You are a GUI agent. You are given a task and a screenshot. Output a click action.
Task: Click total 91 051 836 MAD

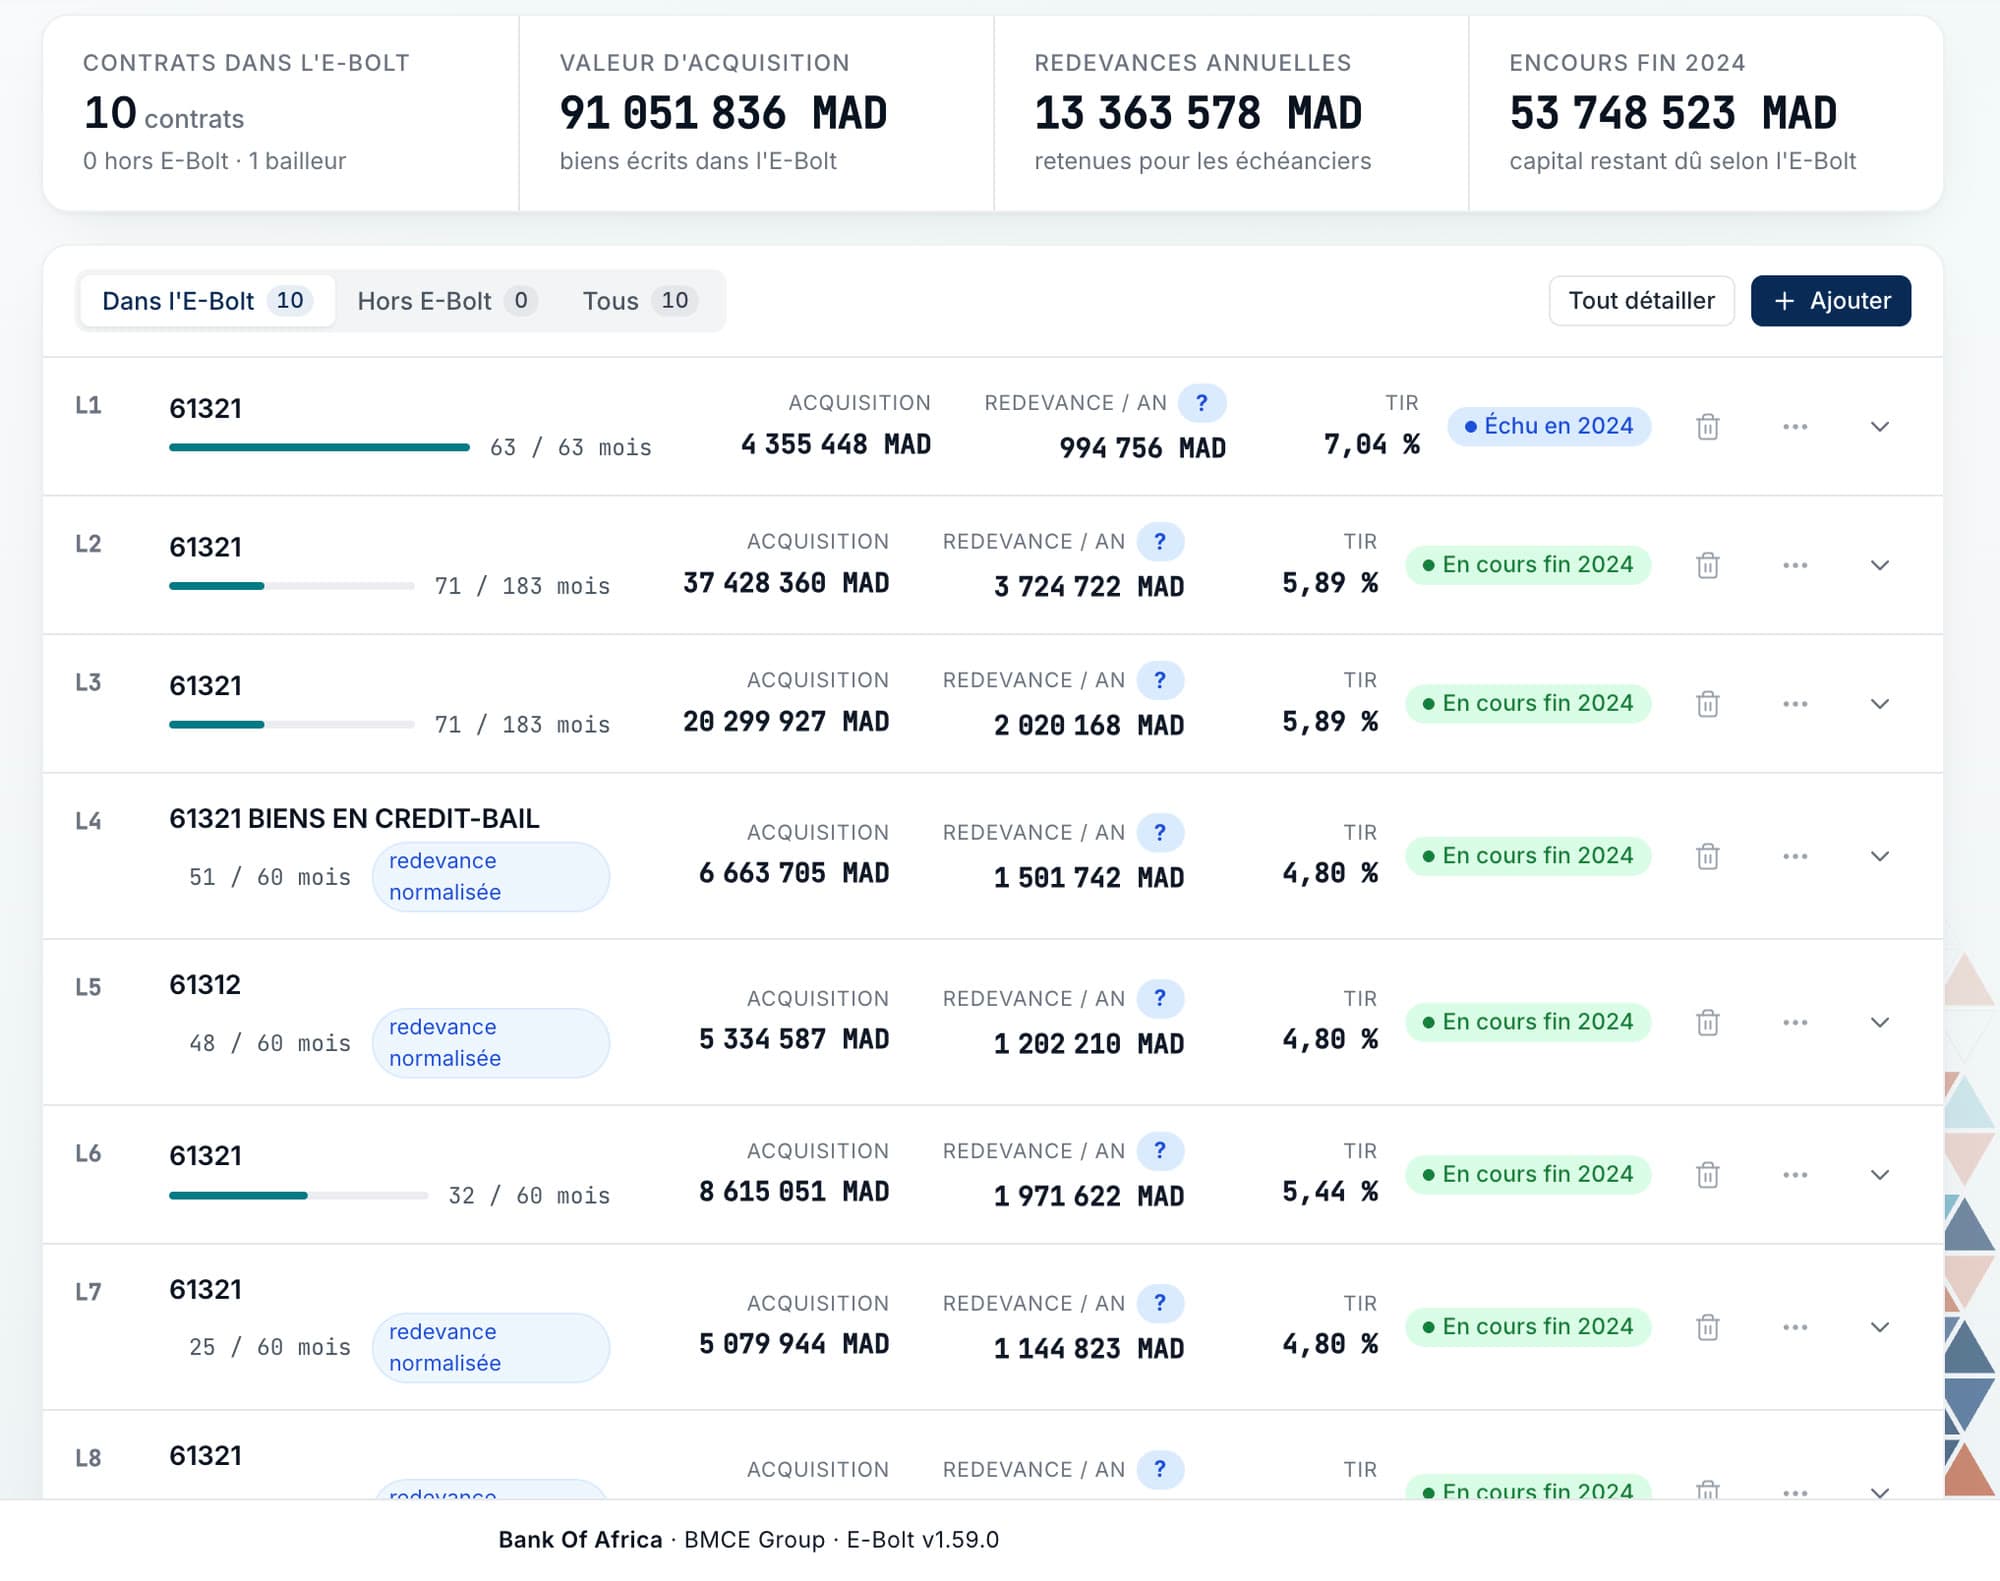723,113
